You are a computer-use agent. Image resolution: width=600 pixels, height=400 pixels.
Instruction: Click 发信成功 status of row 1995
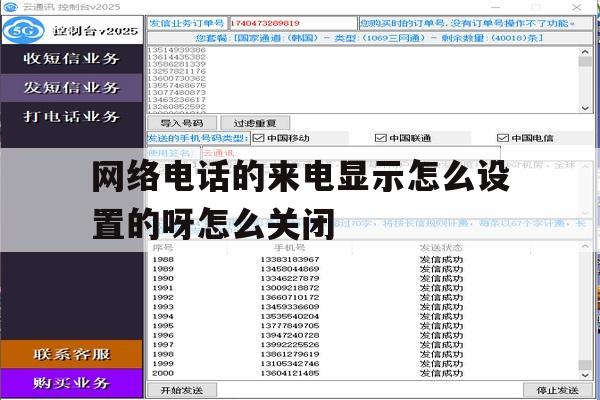click(441, 326)
